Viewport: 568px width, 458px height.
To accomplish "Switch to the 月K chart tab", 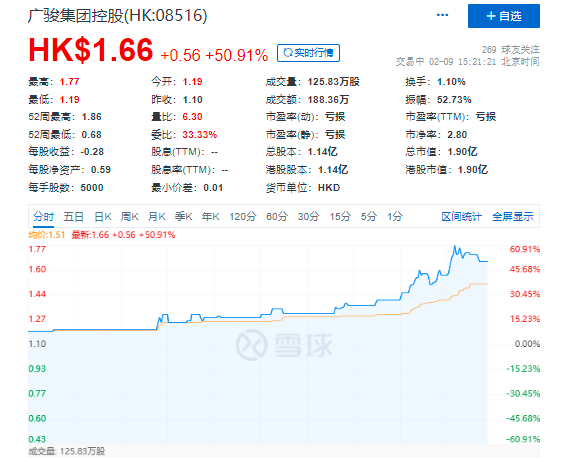I will tap(156, 217).
